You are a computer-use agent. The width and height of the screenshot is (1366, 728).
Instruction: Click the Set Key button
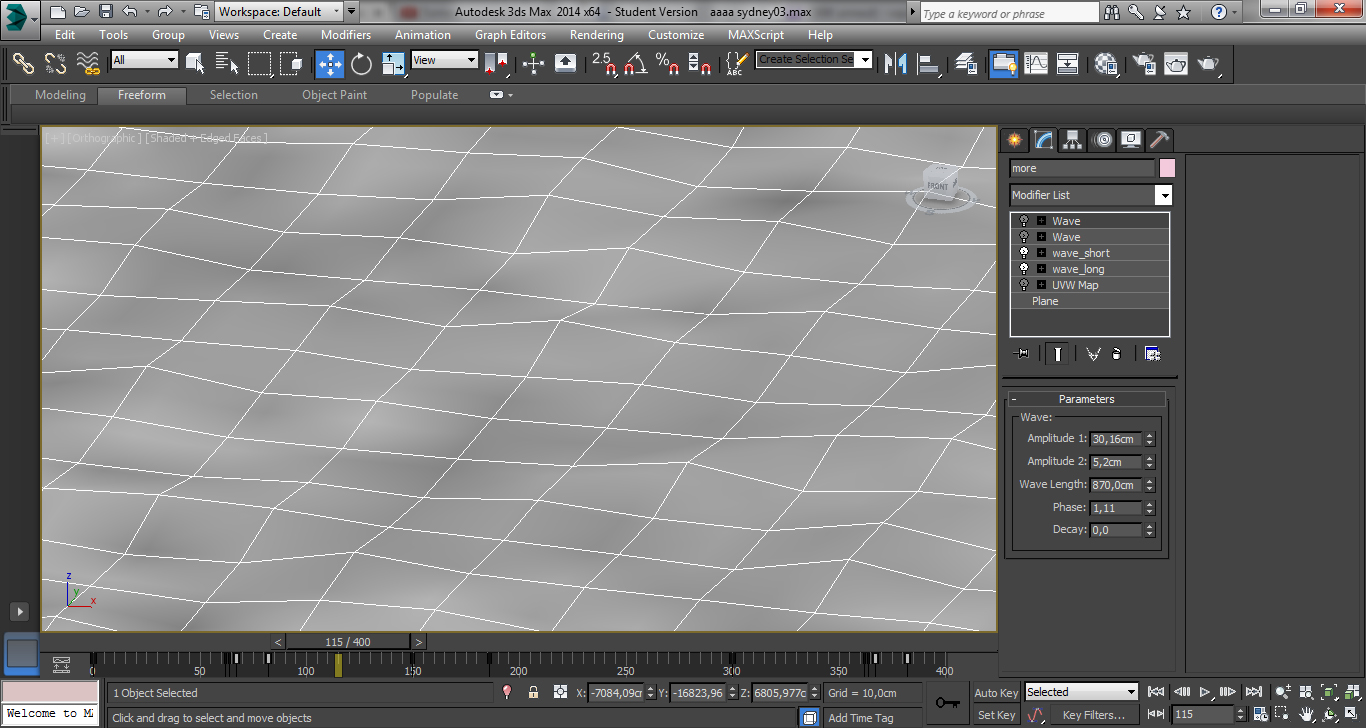(x=996, y=715)
